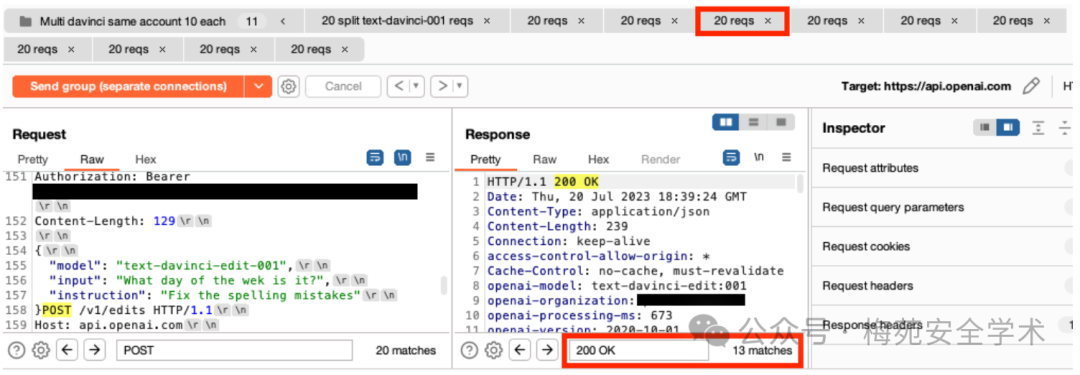This screenshot has height=375, width=1080.
Task: Click the Cache-Control response header line
Action: point(635,271)
